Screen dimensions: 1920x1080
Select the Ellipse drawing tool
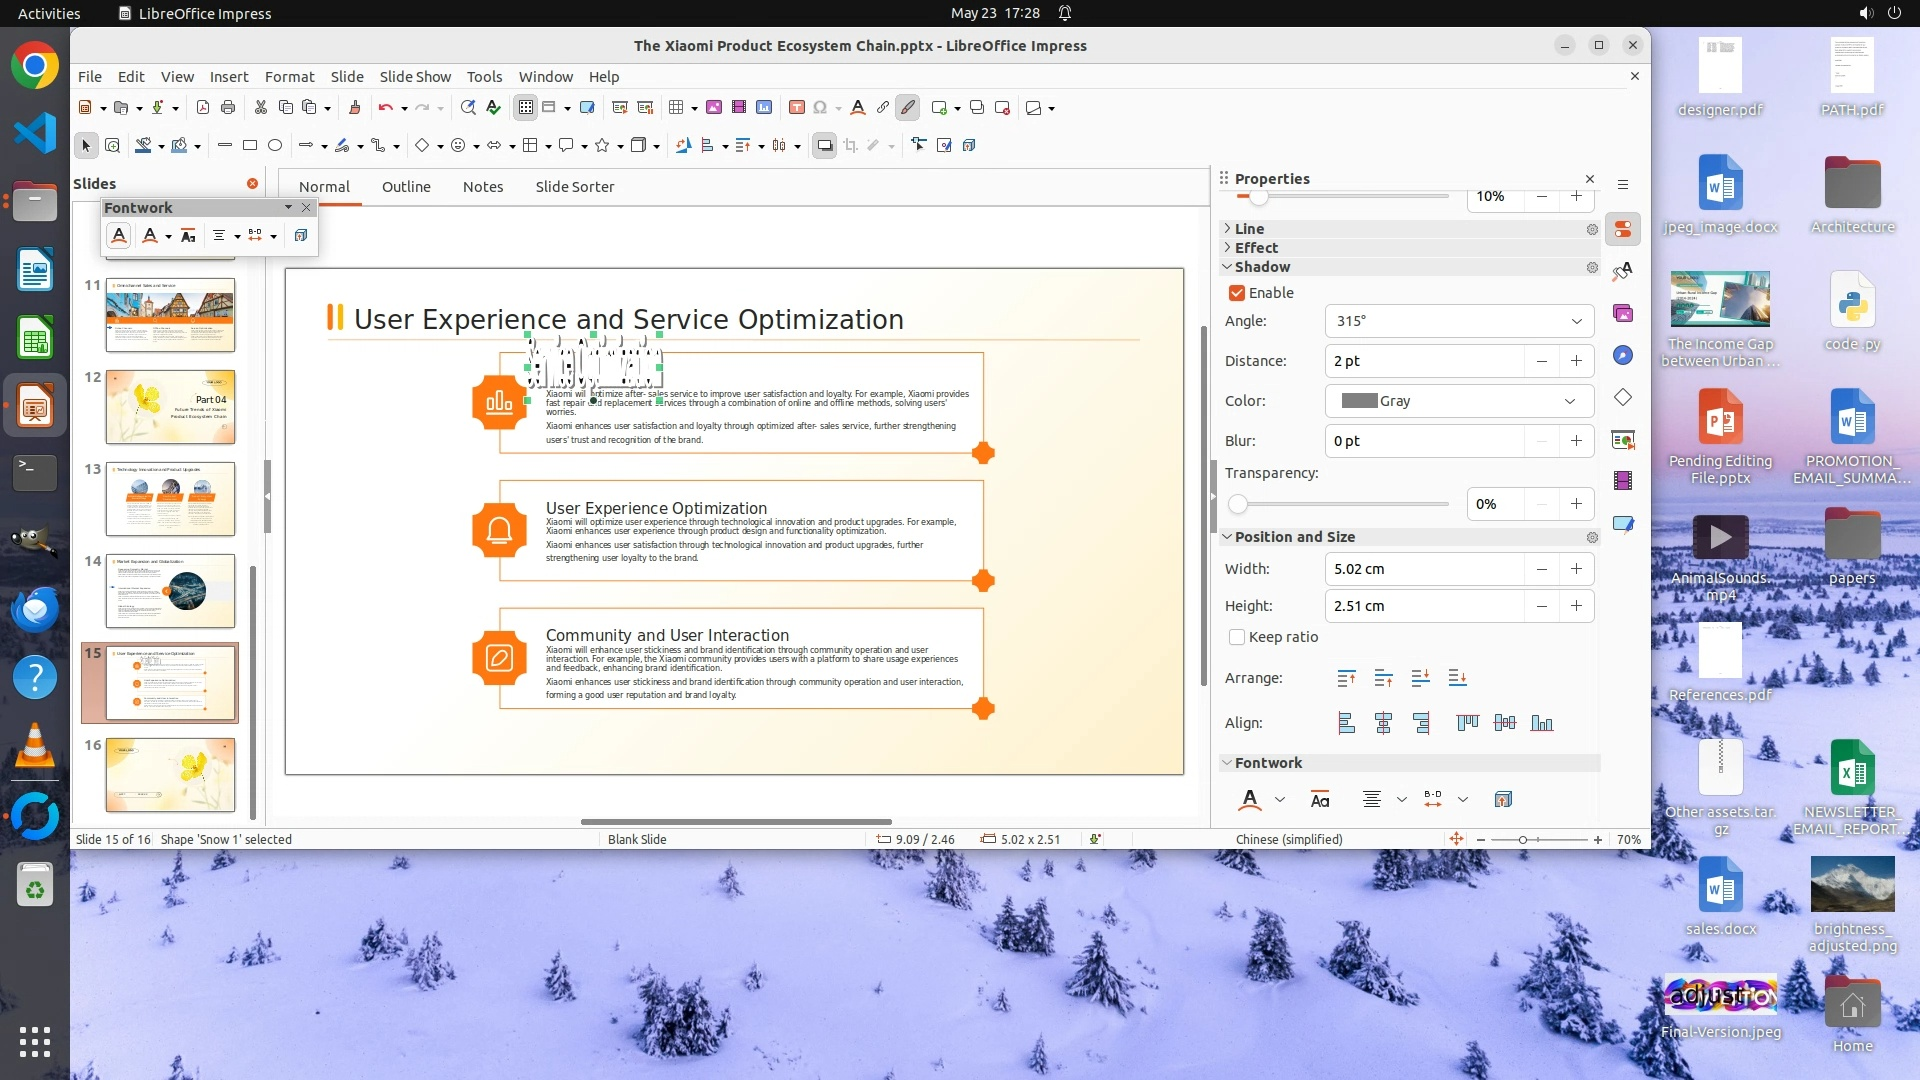pyautogui.click(x=275, y=146)
